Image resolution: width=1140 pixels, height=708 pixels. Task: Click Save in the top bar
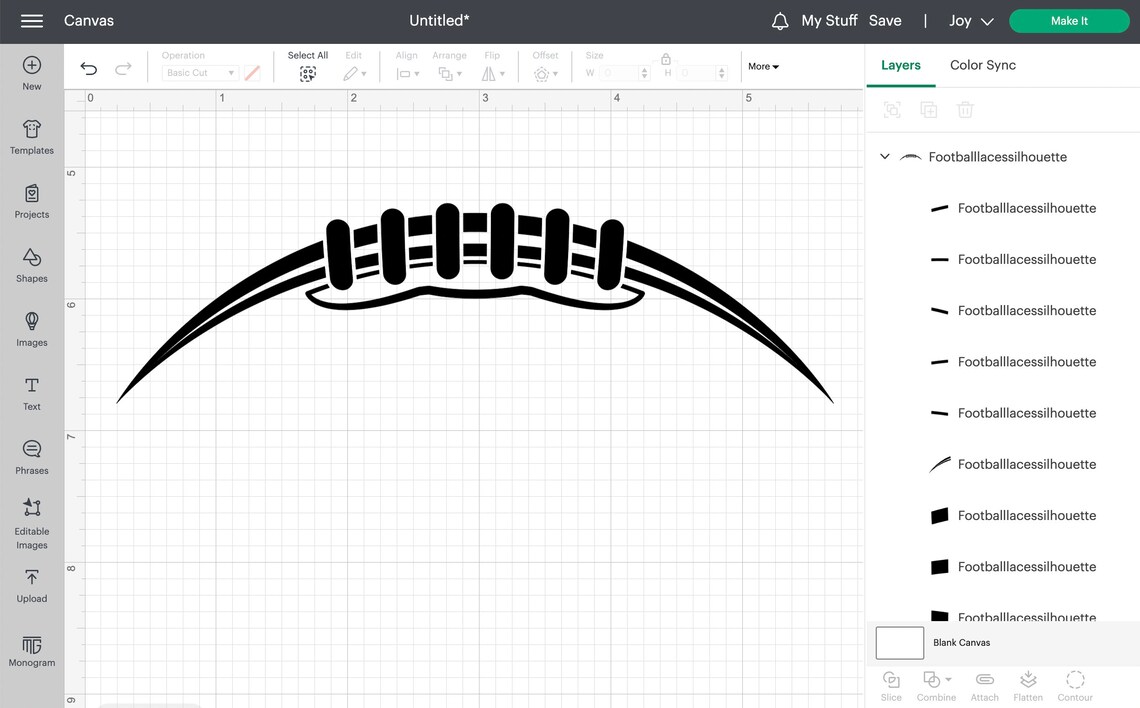pos(885,20)
